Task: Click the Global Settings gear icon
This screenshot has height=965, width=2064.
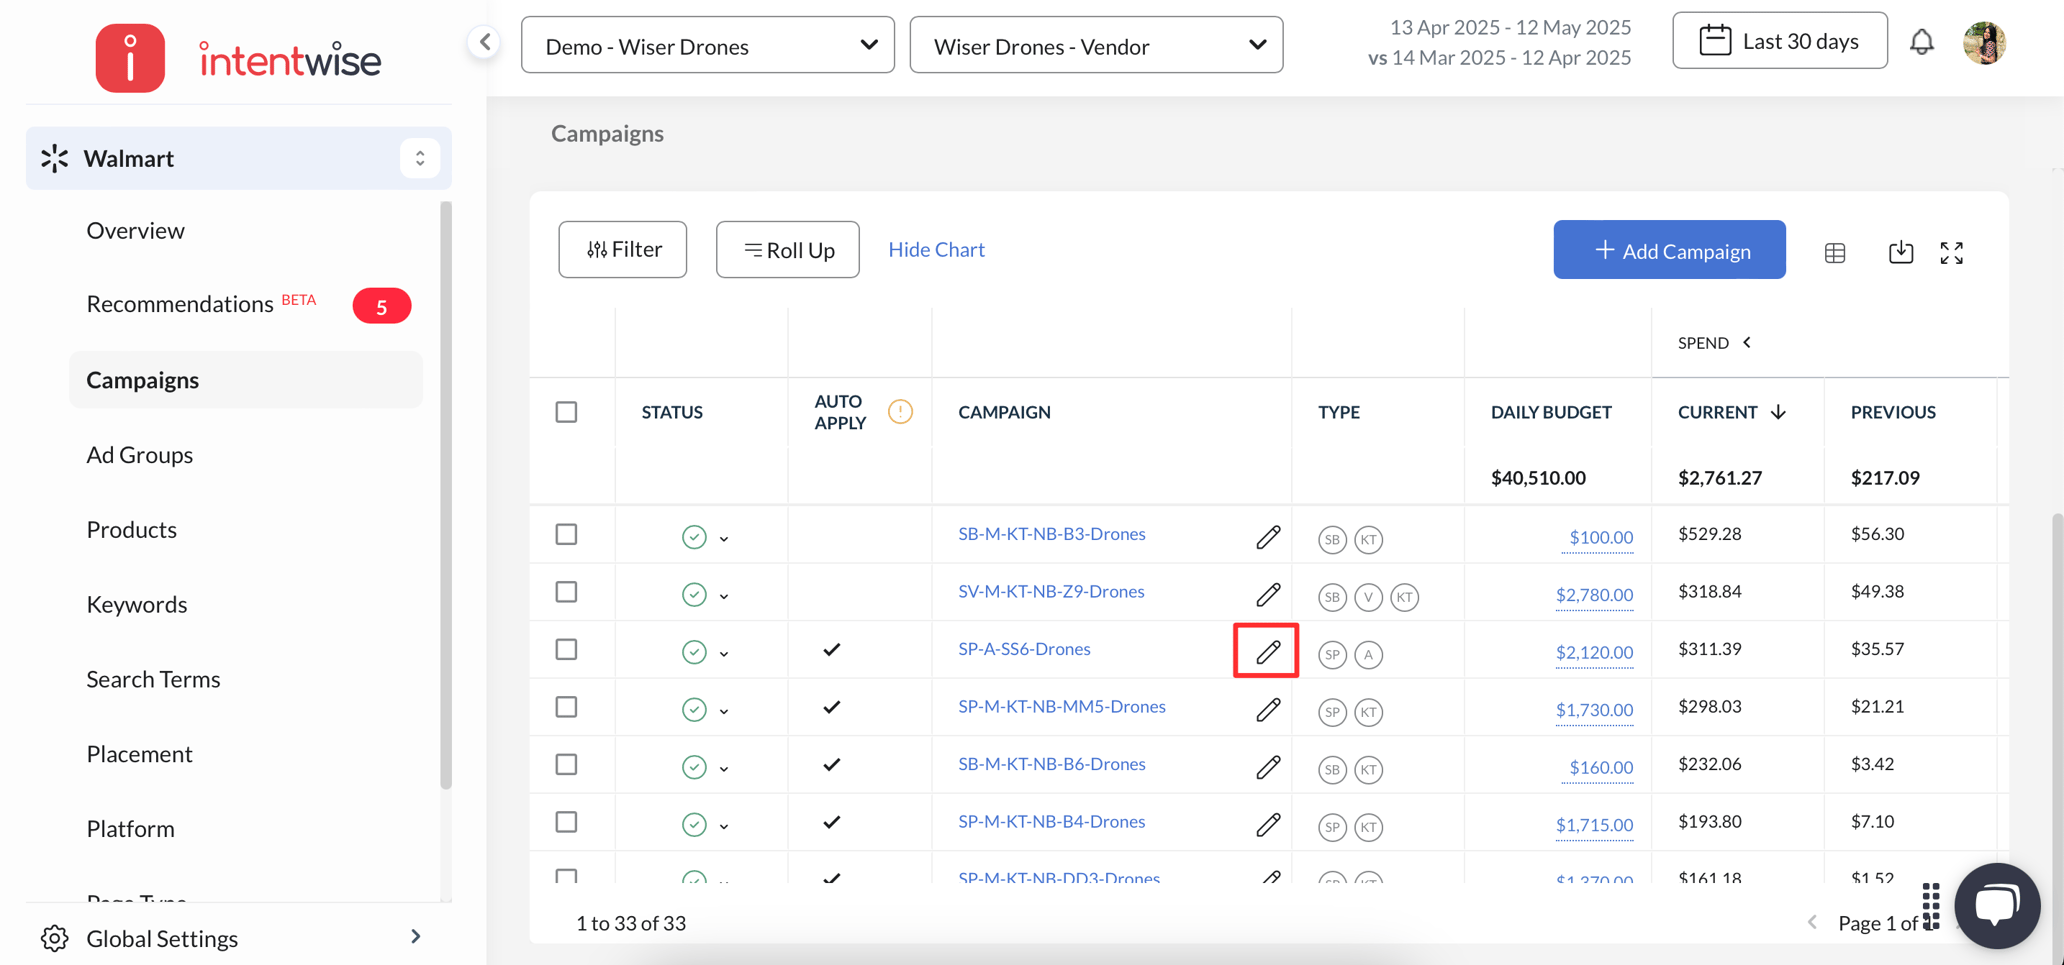Action: tap(55, 937)
